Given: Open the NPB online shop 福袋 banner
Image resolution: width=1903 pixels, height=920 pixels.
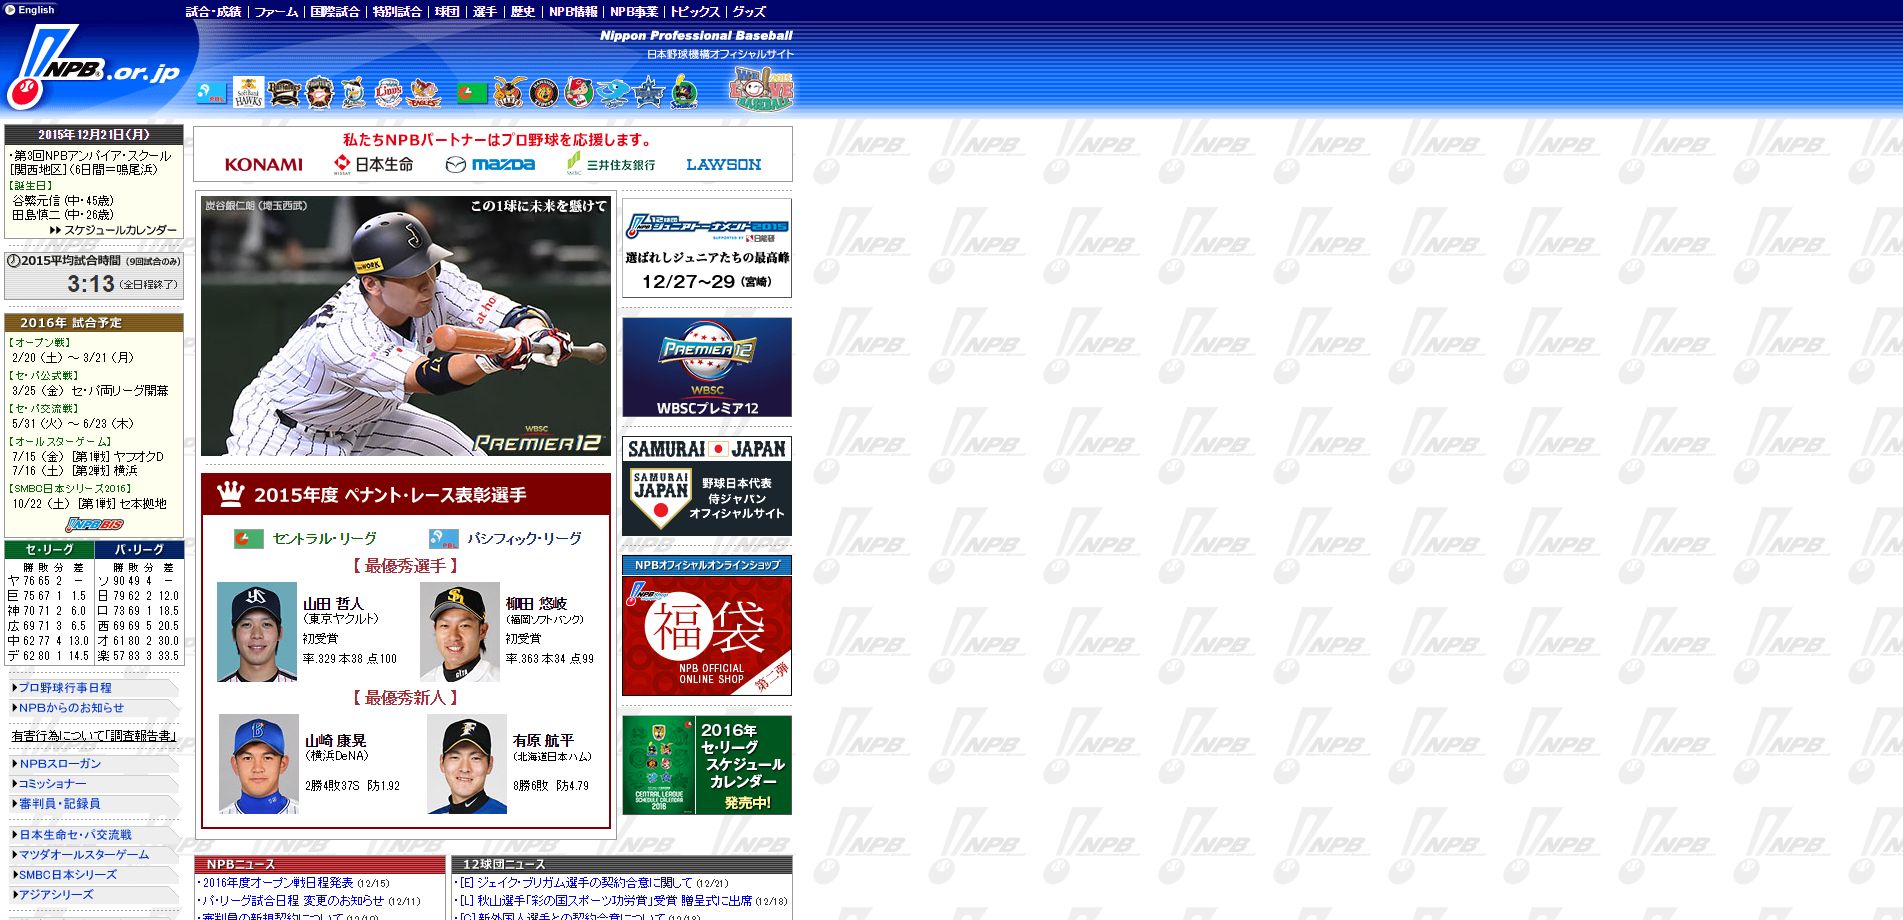Looking at the screenshot, I should click(707, 626).
